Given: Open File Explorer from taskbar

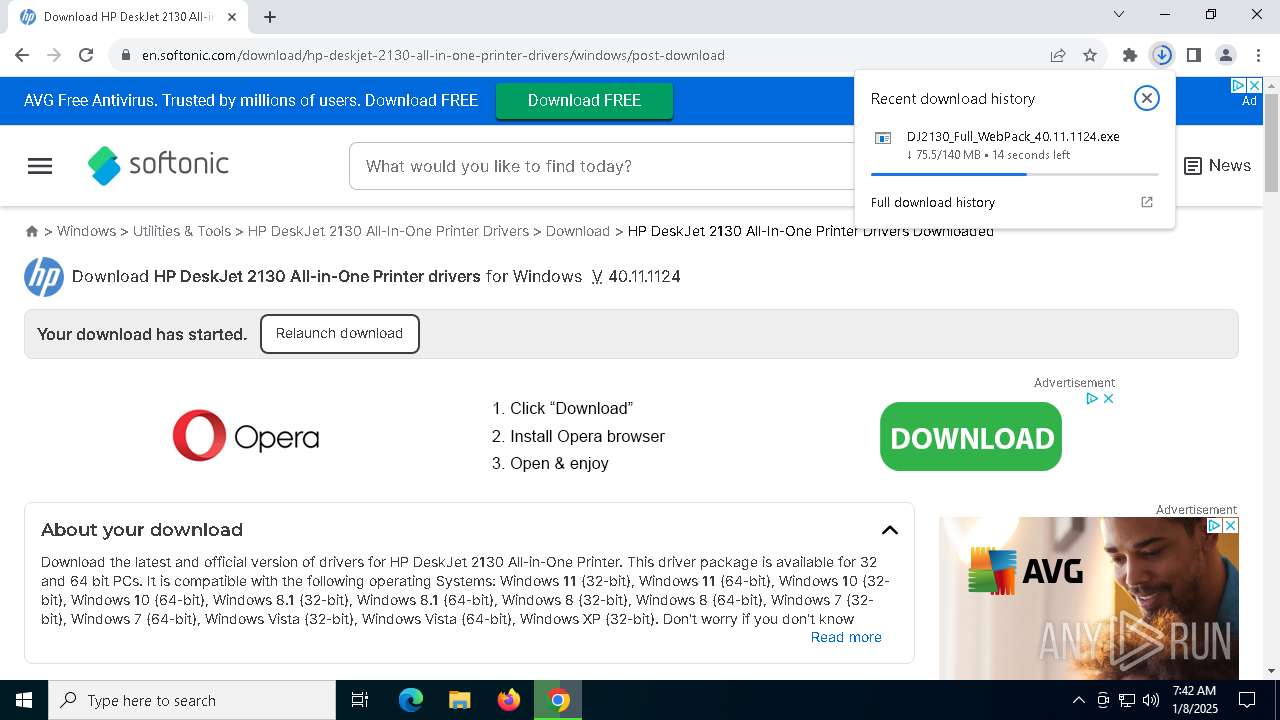Looking at the screenshot, I should 460,700.
